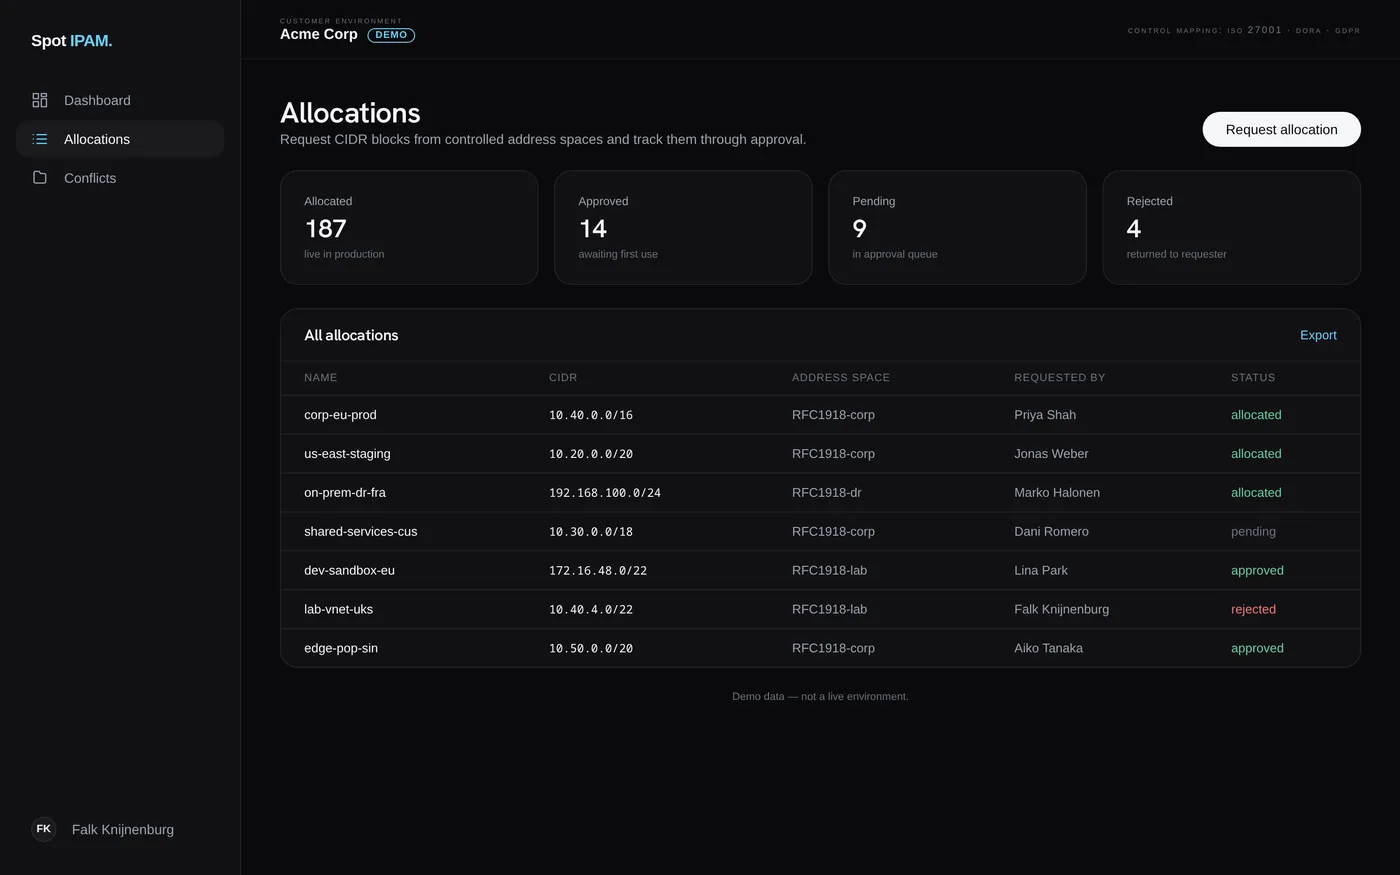Open the corp-eu-prod allocation row
The height and width of the screenshot is (875, 1400).
(x=820, y=415)
